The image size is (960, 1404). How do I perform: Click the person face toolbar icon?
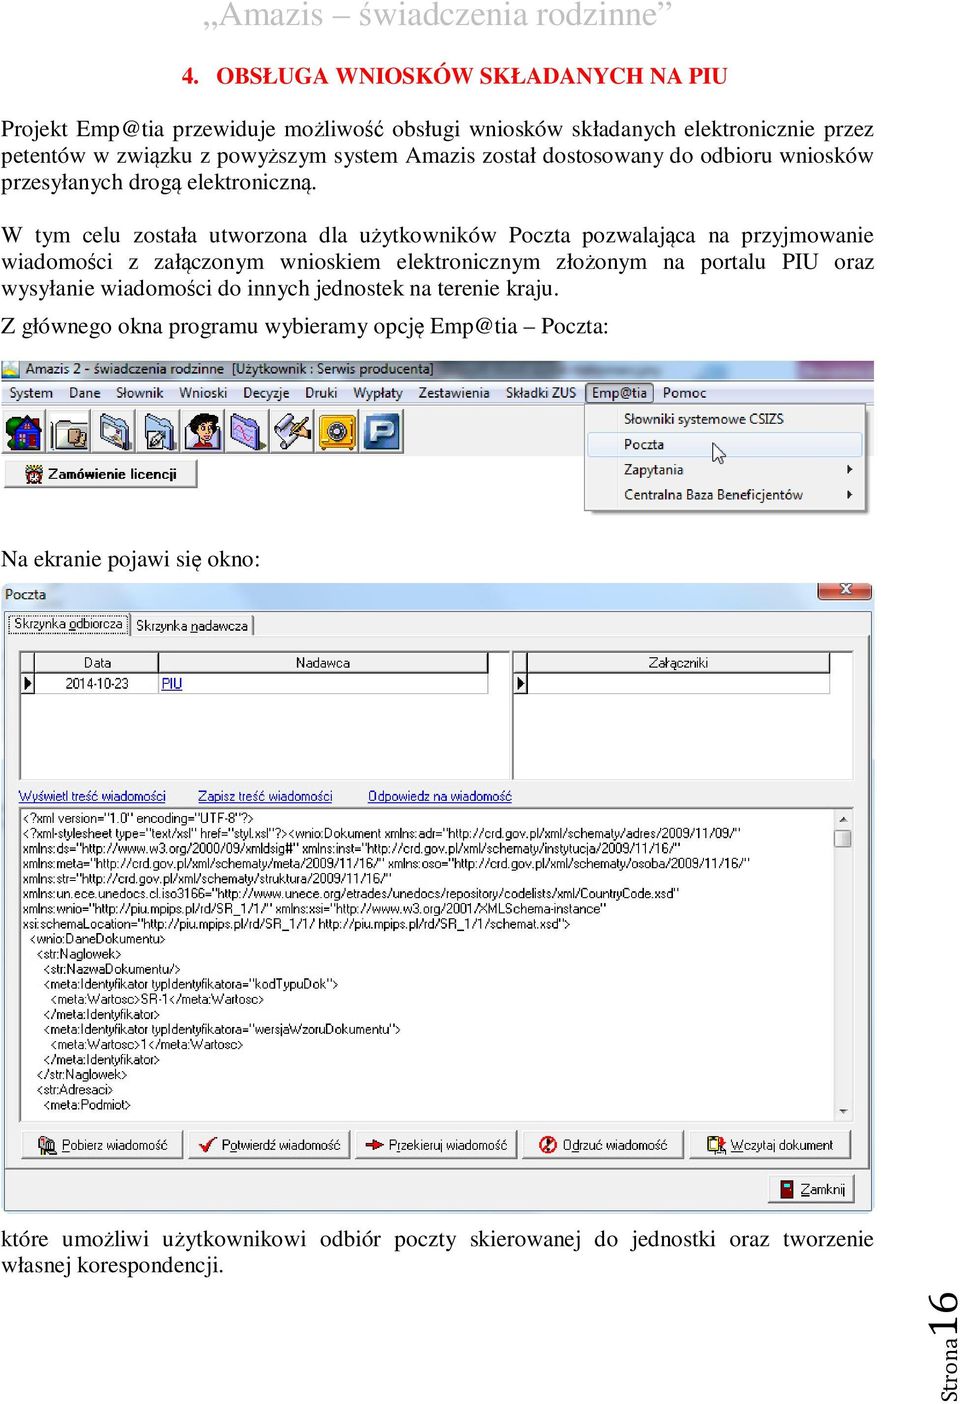pos(203,433)
